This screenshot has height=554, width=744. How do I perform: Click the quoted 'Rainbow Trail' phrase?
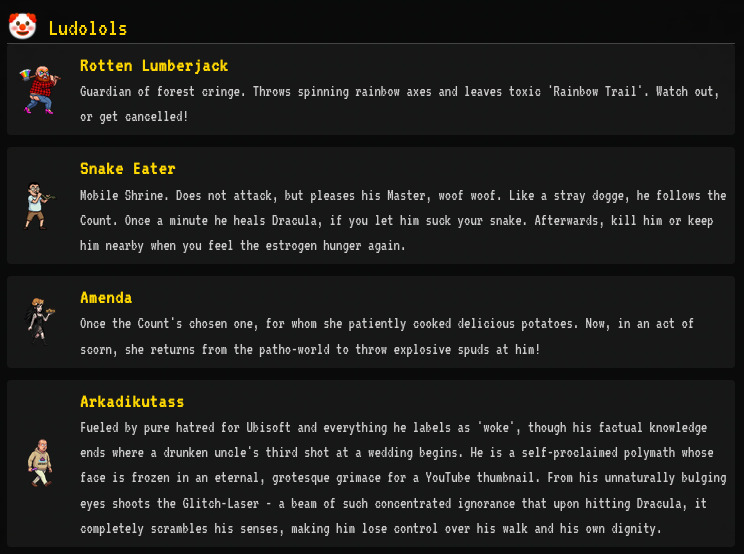click(596, 91)
